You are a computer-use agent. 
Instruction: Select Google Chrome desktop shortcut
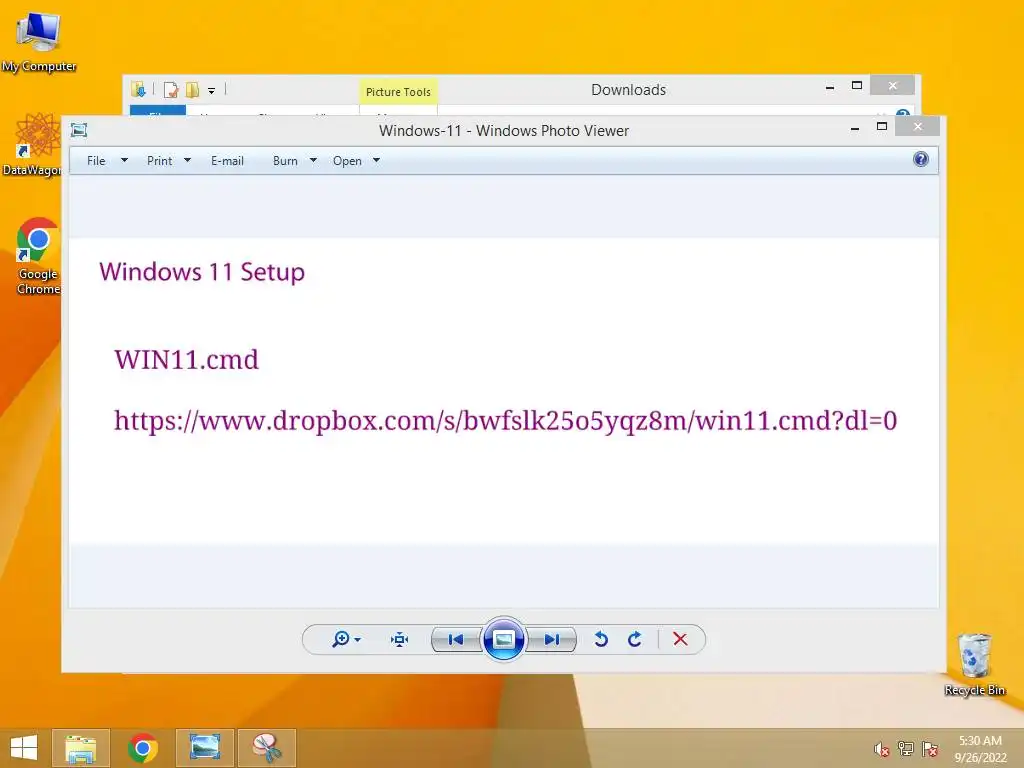(x=37, y=256)
